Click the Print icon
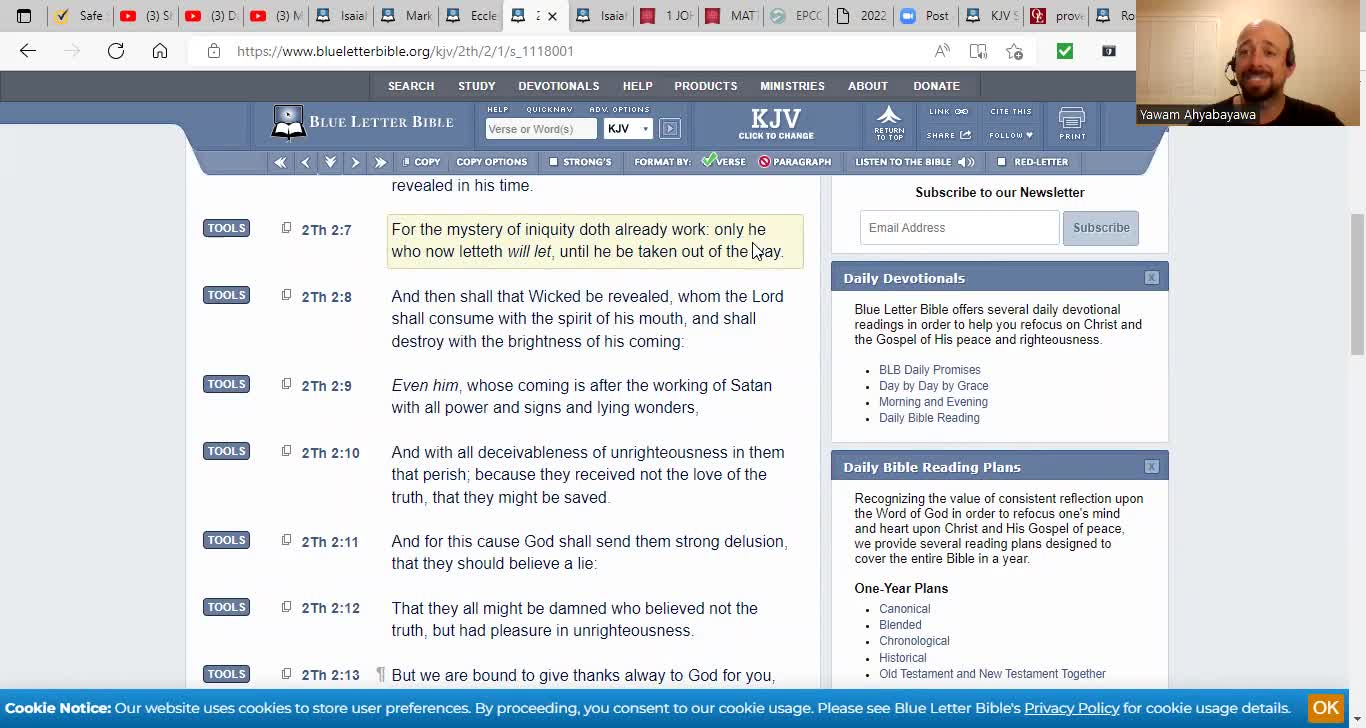1366x728 pixels. point(1072,124)
